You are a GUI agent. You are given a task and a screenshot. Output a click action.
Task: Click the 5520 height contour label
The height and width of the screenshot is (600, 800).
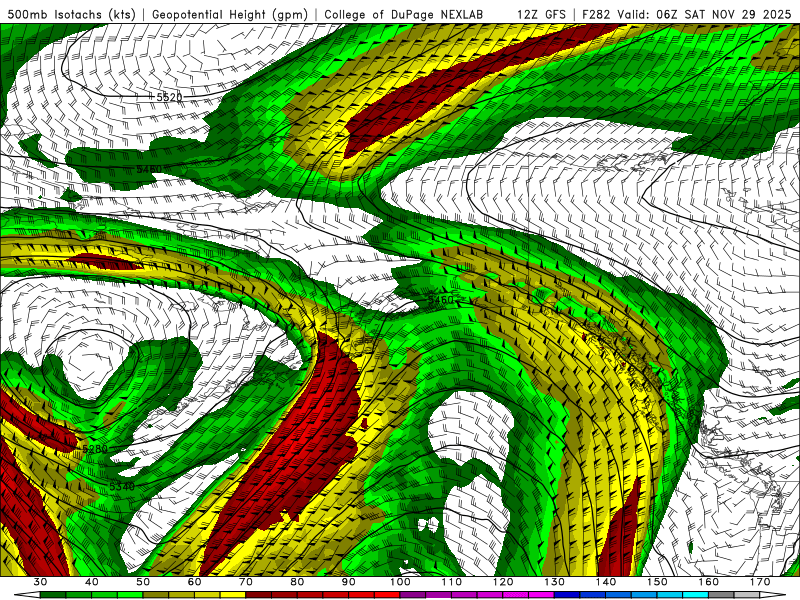[169, 97]
